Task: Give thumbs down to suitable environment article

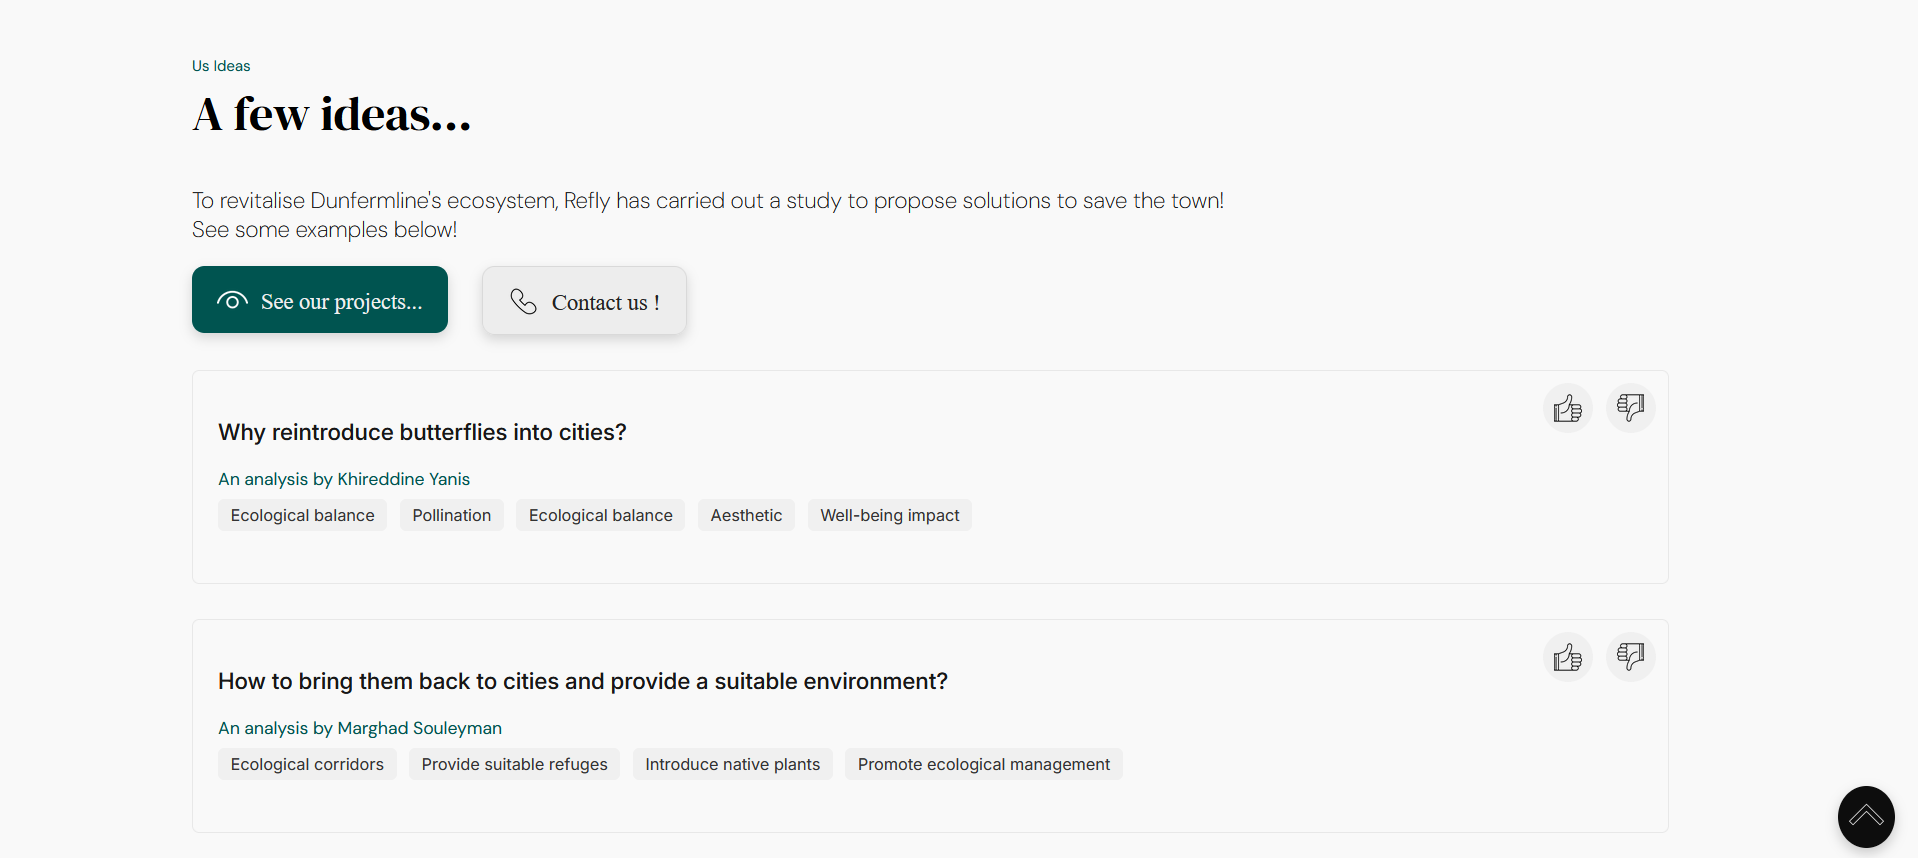Action: click(1630, 657)
